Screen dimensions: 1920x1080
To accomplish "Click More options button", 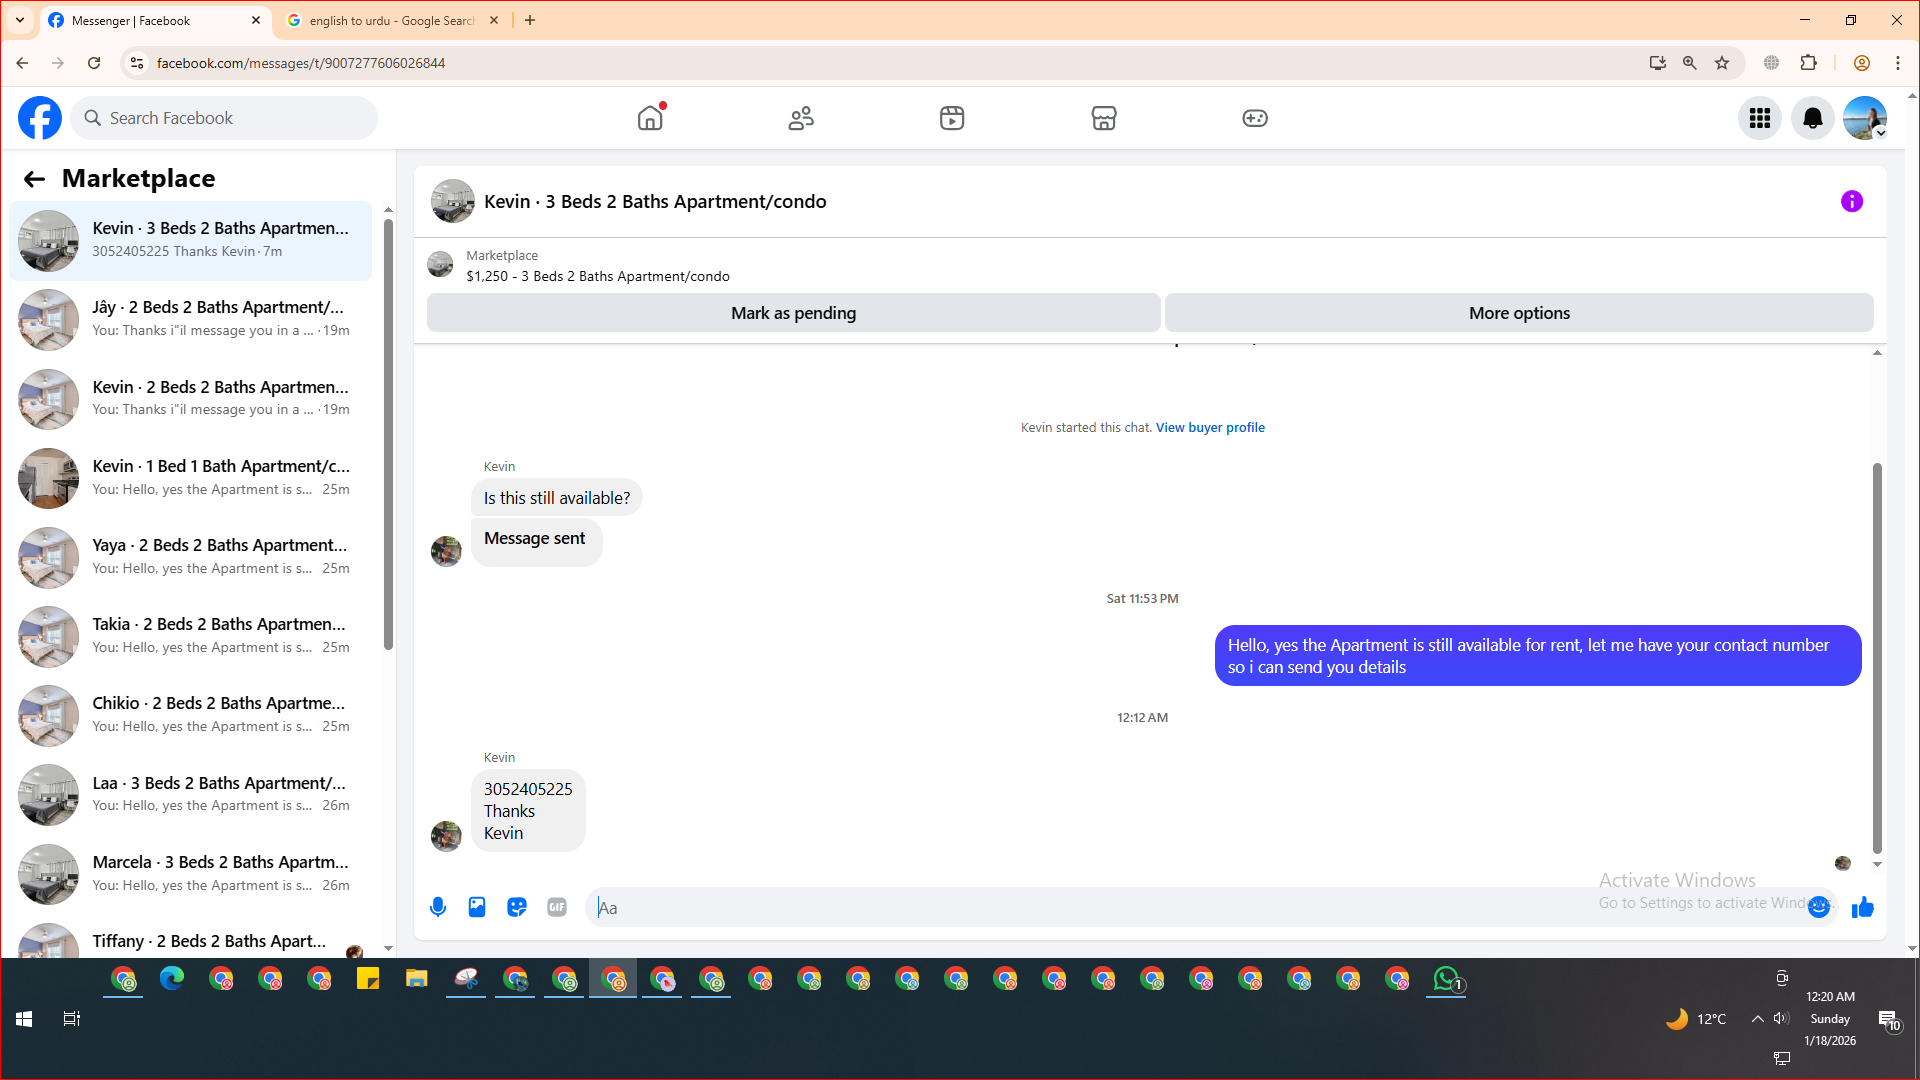I will [1518, 313].
